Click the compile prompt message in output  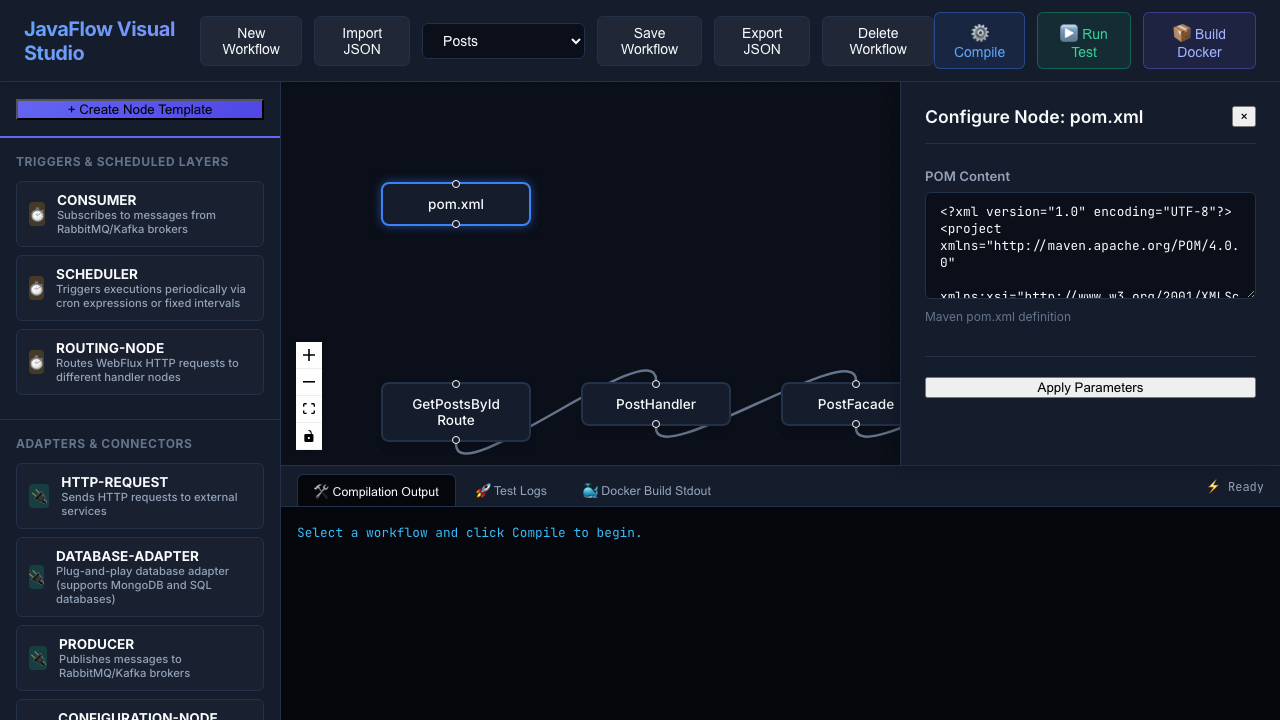pos(470,533)
